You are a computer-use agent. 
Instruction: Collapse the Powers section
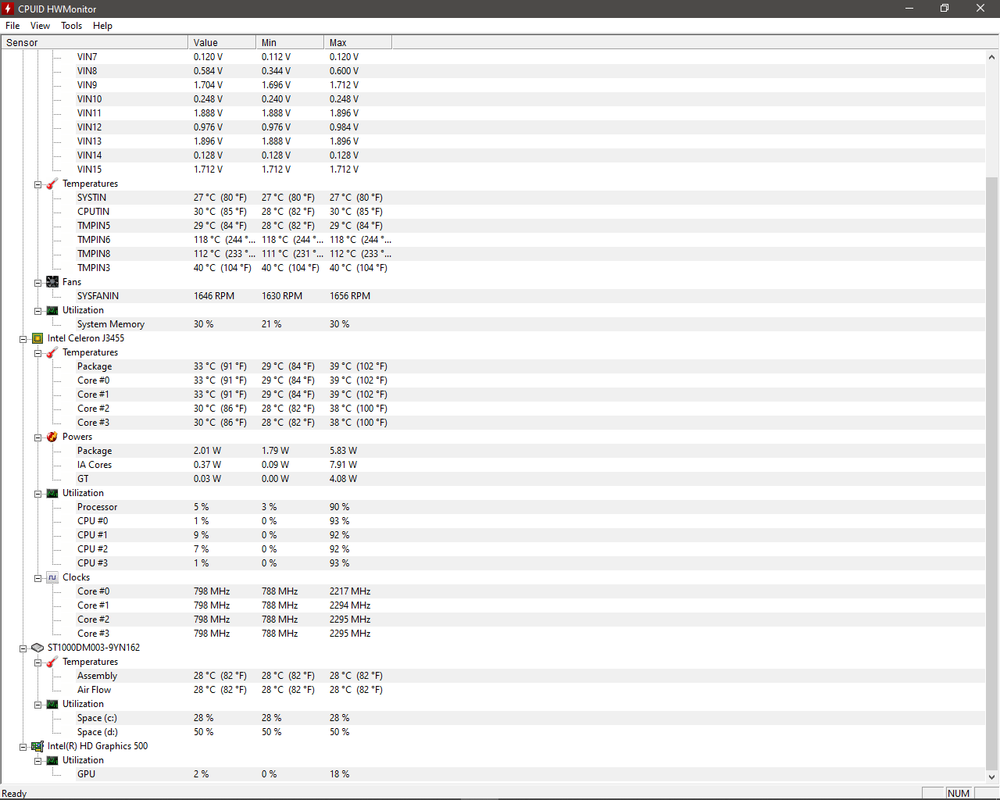tap(38, 438)
